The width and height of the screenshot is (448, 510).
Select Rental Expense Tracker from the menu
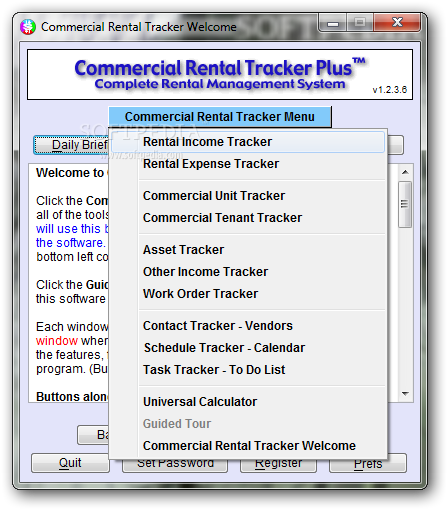pos(248,164)
